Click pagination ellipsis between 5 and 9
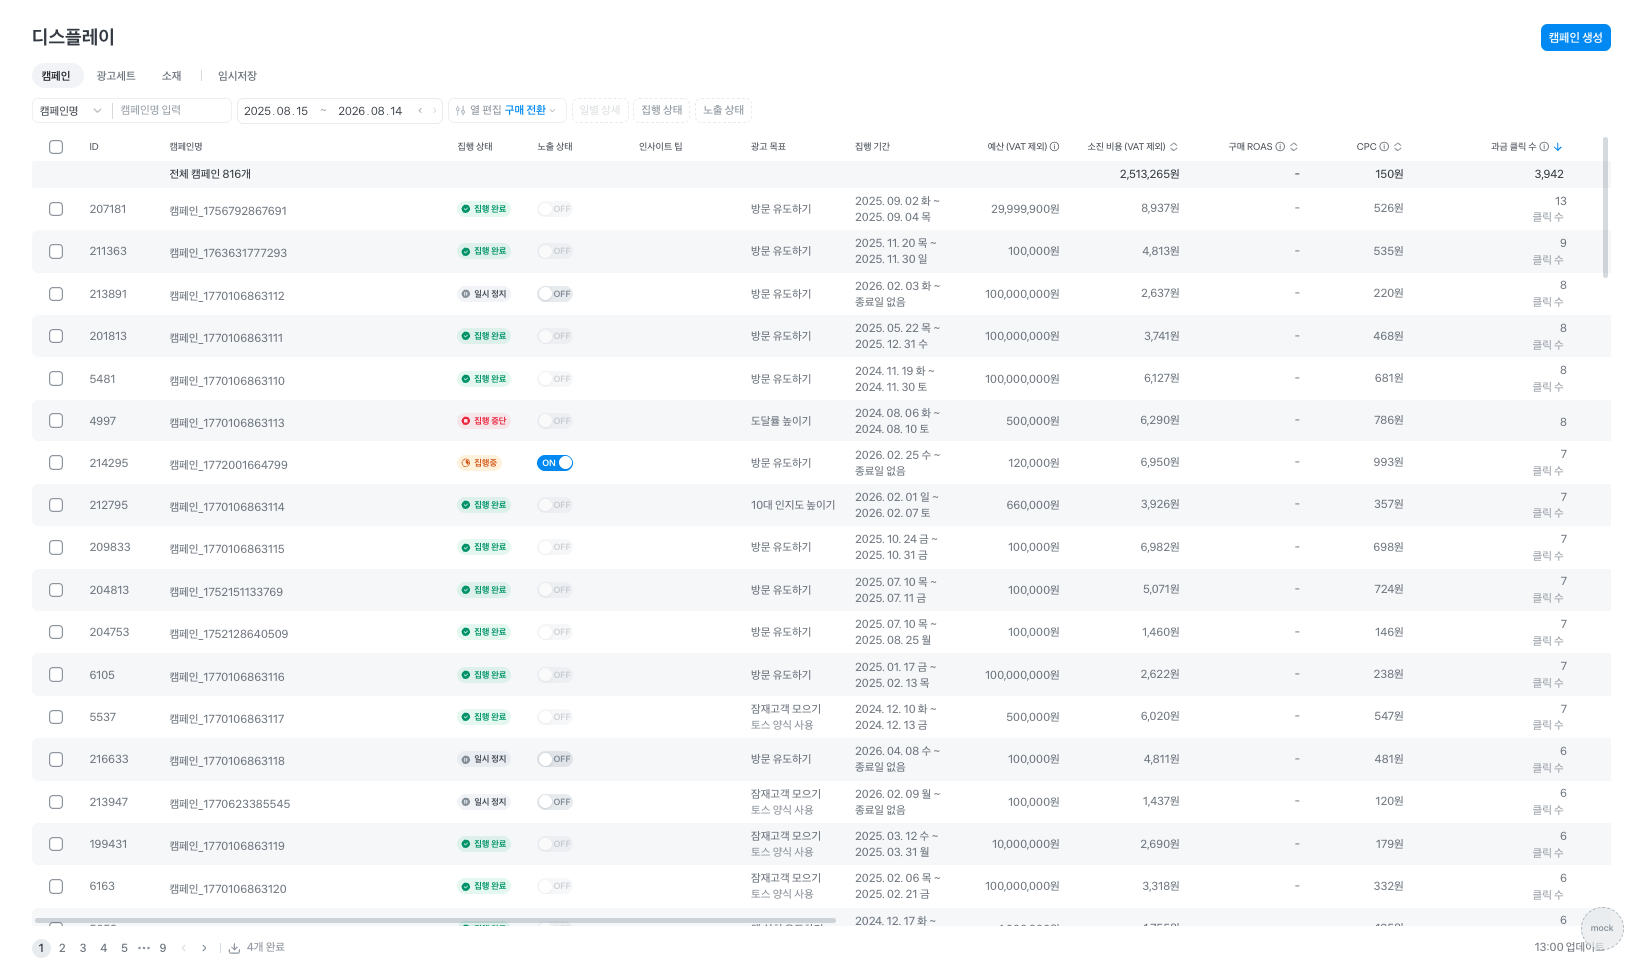The width and height of the screenshot is (1643, 968). tap(144, 948)
